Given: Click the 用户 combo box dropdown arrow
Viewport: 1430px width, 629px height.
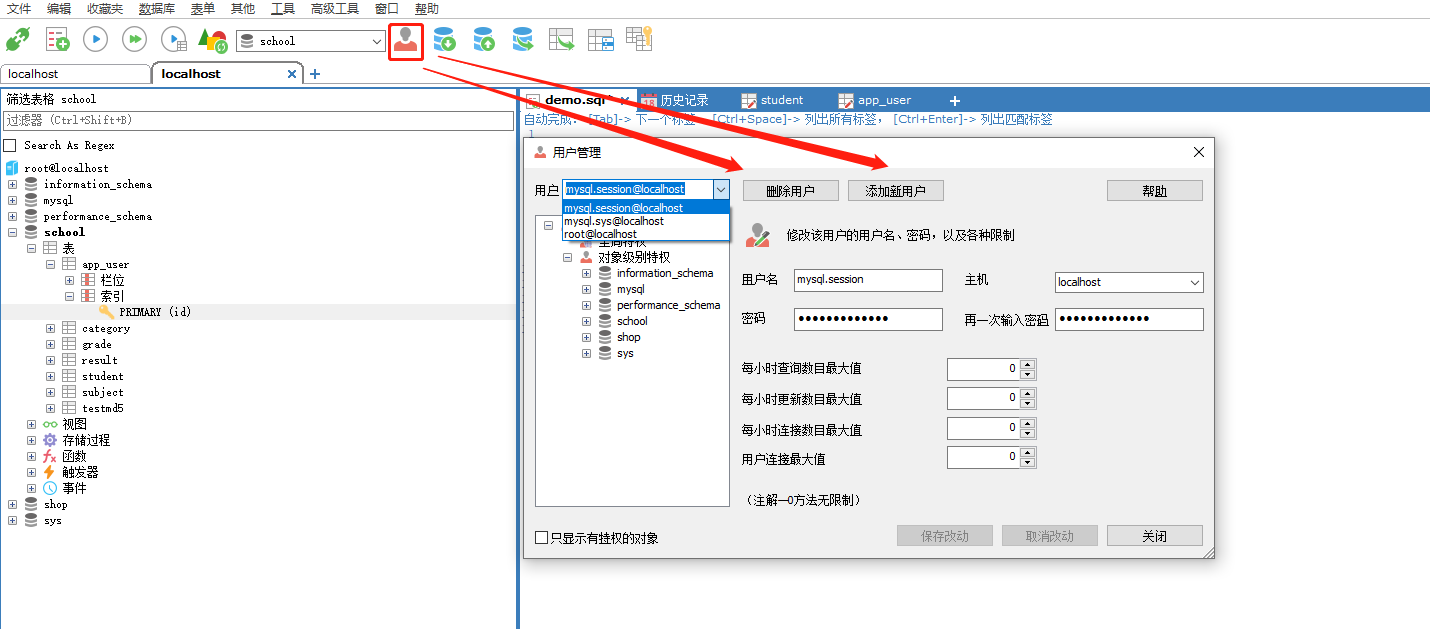Looking at the screenshot, I should click(721, 189).
